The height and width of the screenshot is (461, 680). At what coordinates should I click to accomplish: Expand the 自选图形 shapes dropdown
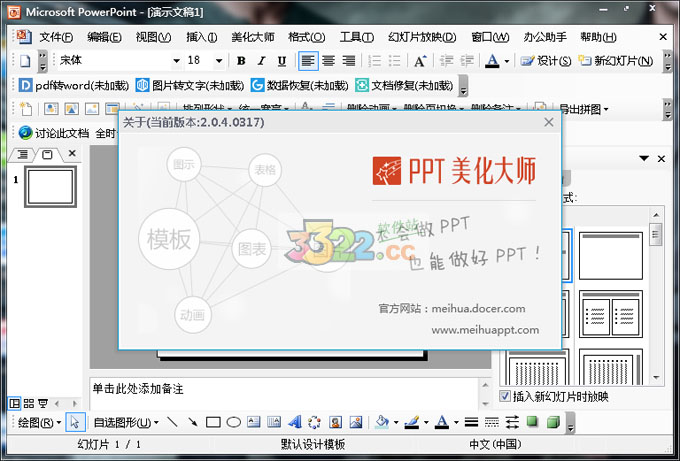126,423
